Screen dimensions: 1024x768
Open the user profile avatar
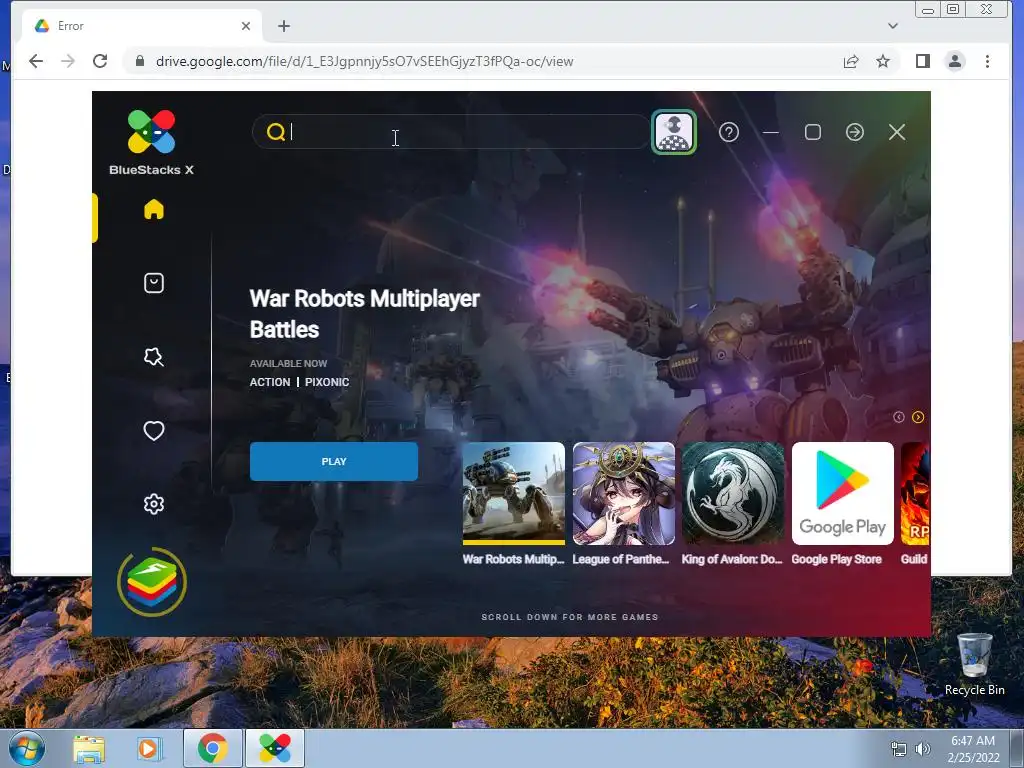[674, 132]
